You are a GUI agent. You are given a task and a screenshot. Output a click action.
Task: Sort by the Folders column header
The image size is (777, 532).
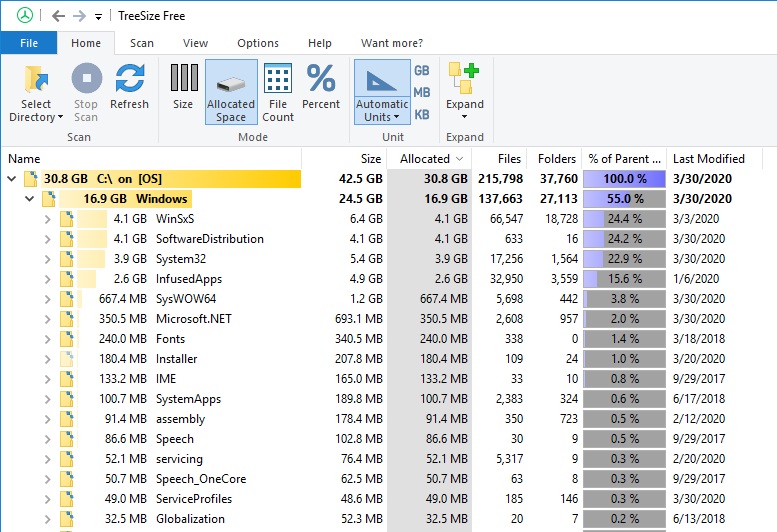tap(554, 159)
